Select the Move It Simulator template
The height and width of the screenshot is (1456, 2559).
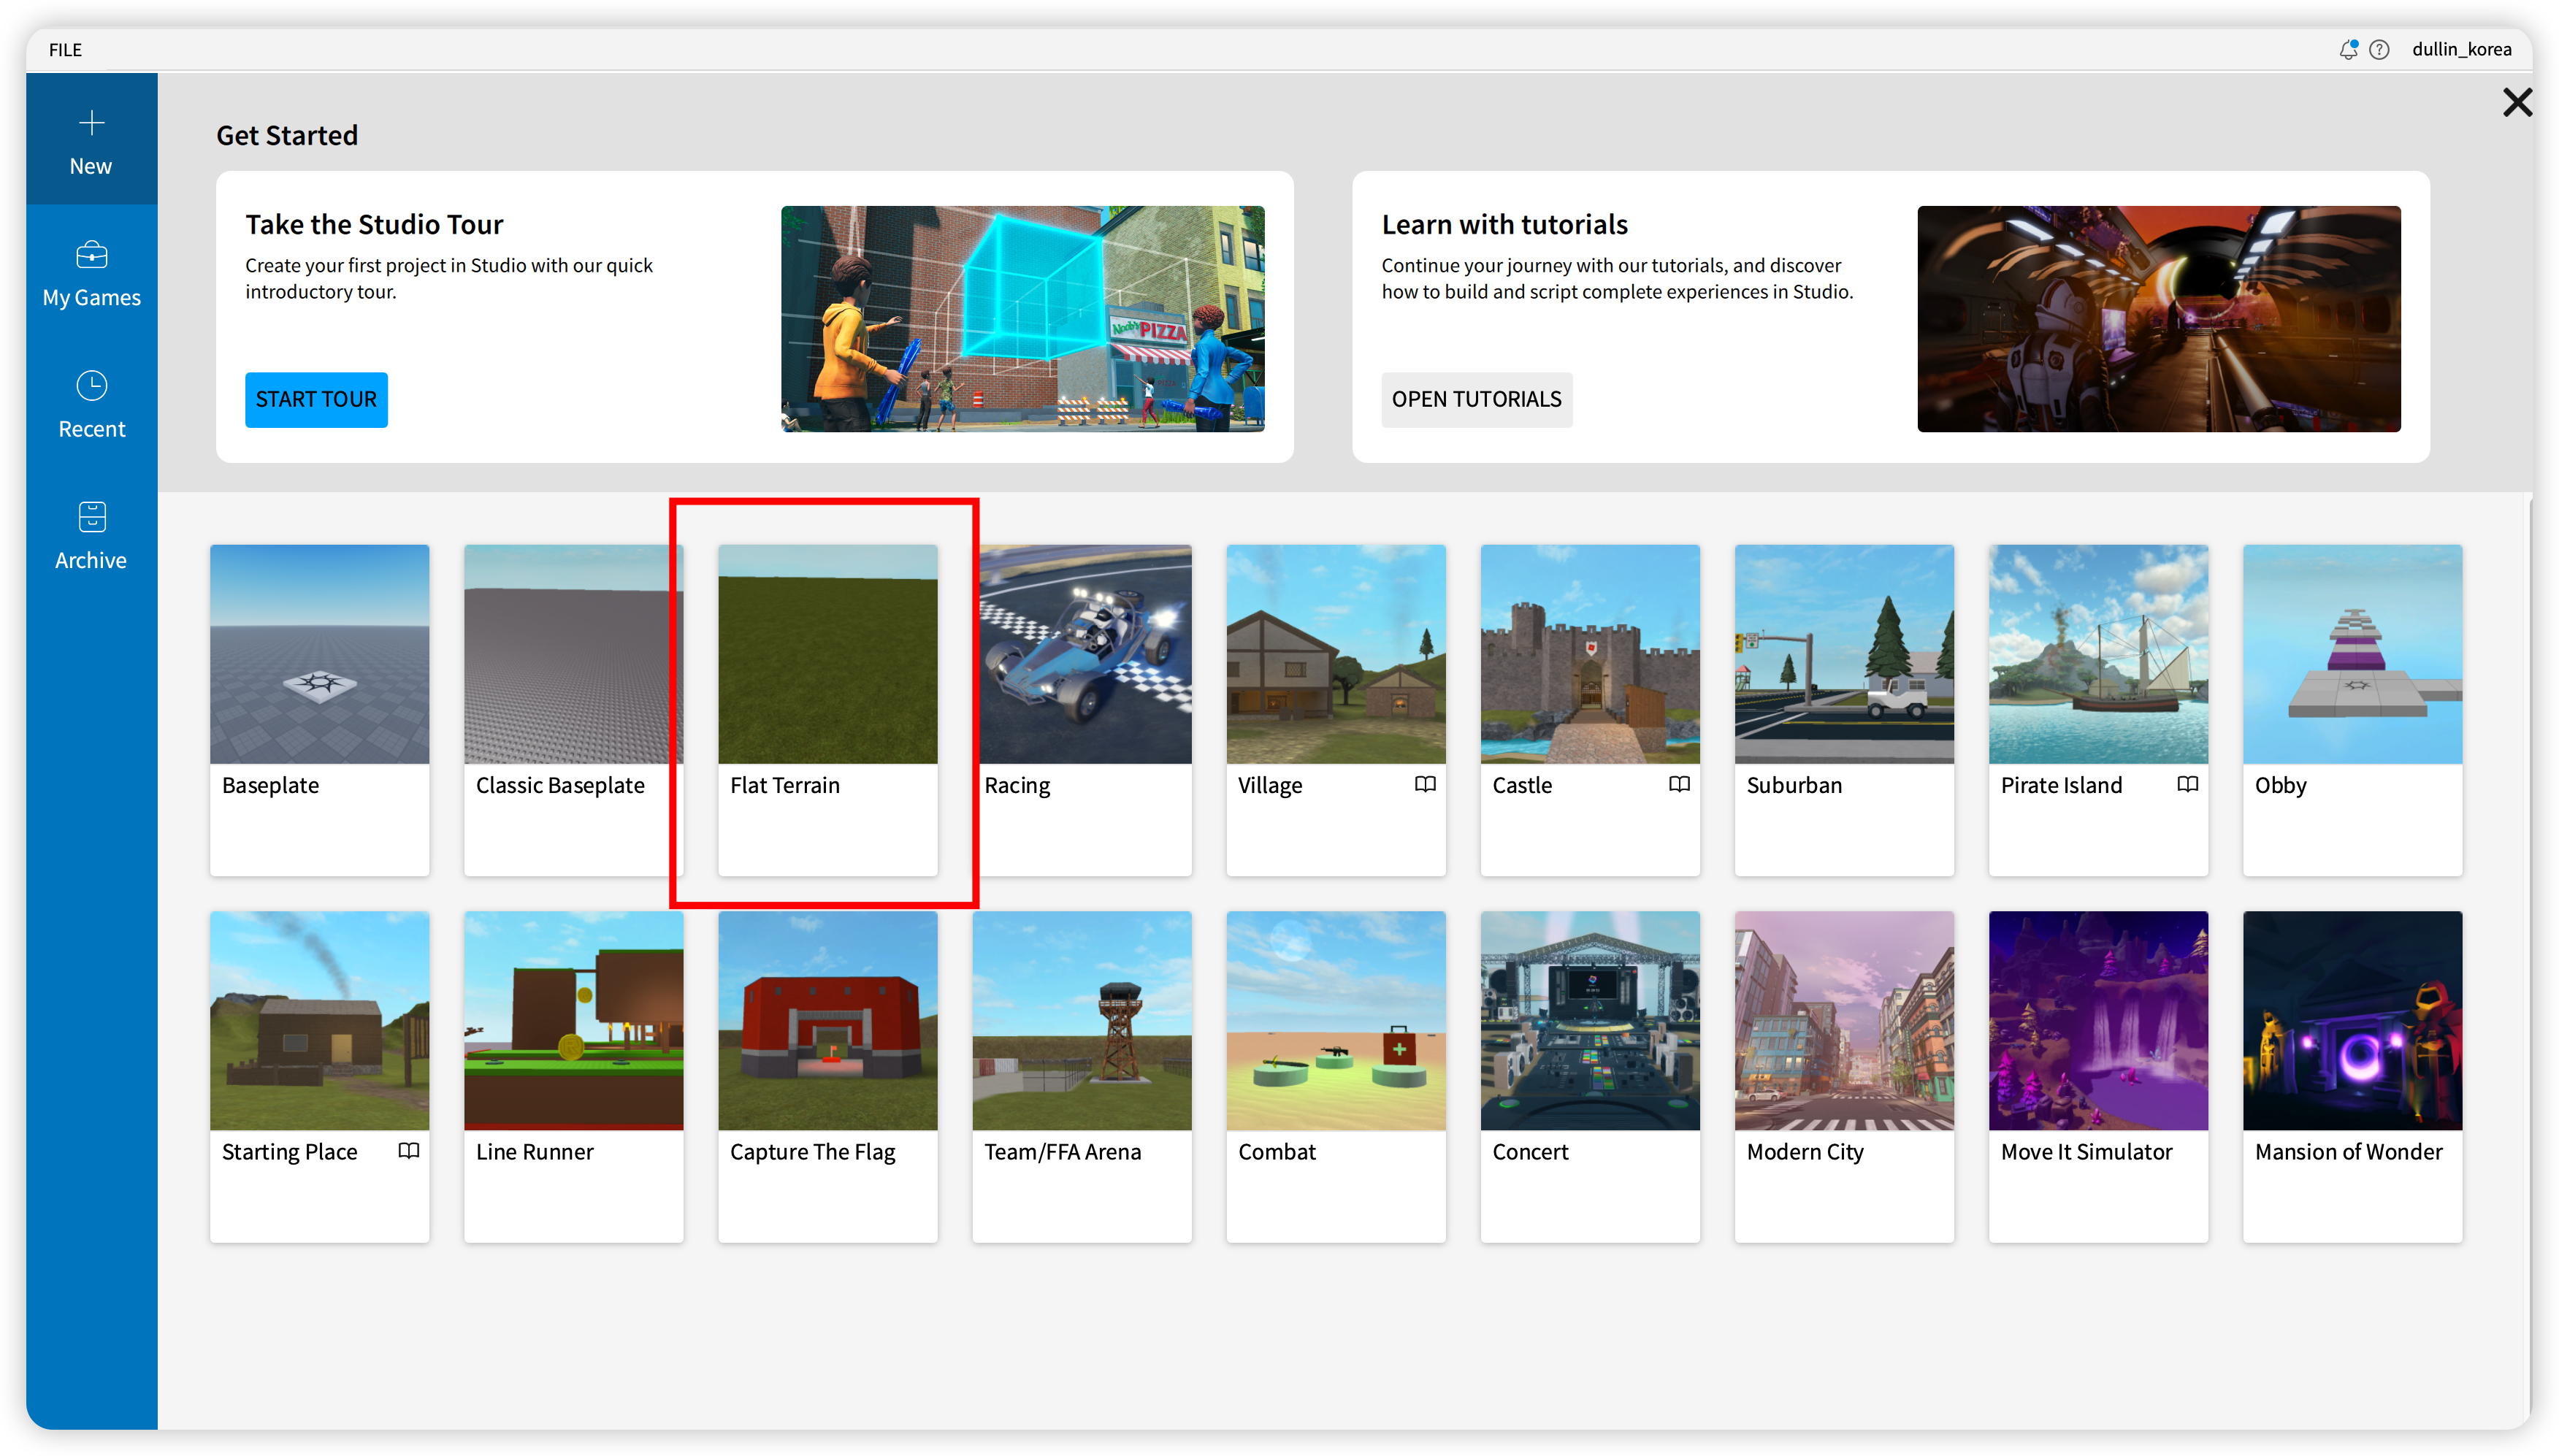[2098, 1076]
